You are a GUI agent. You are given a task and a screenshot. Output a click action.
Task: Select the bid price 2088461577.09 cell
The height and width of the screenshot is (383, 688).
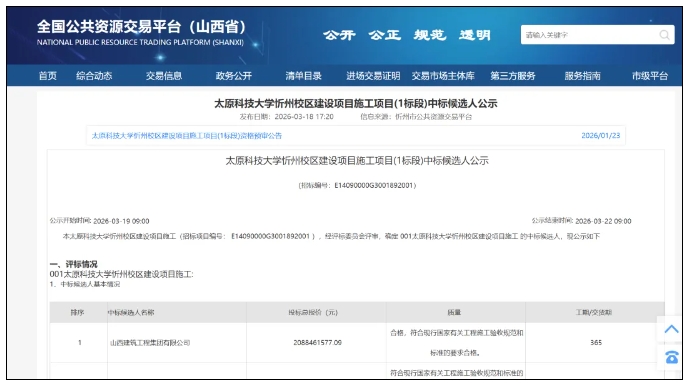click(x=317, y=343)
